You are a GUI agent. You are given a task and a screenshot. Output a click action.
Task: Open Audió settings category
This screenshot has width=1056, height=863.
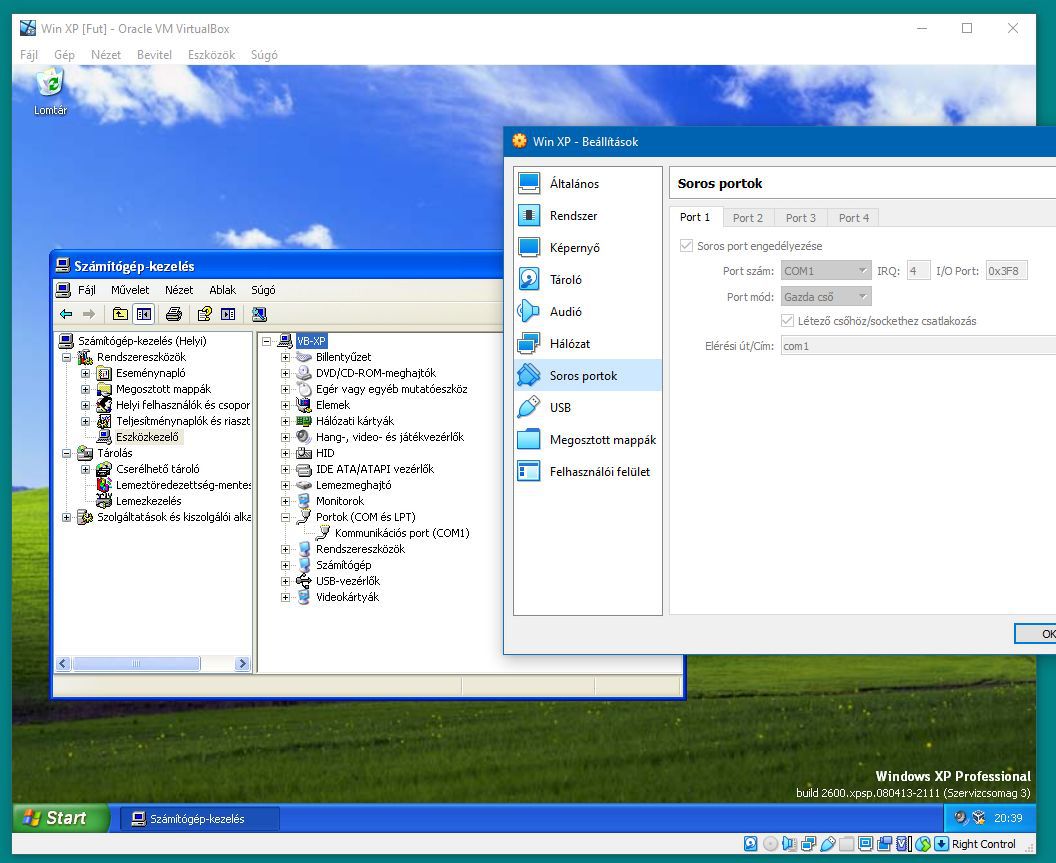(587, 311)
